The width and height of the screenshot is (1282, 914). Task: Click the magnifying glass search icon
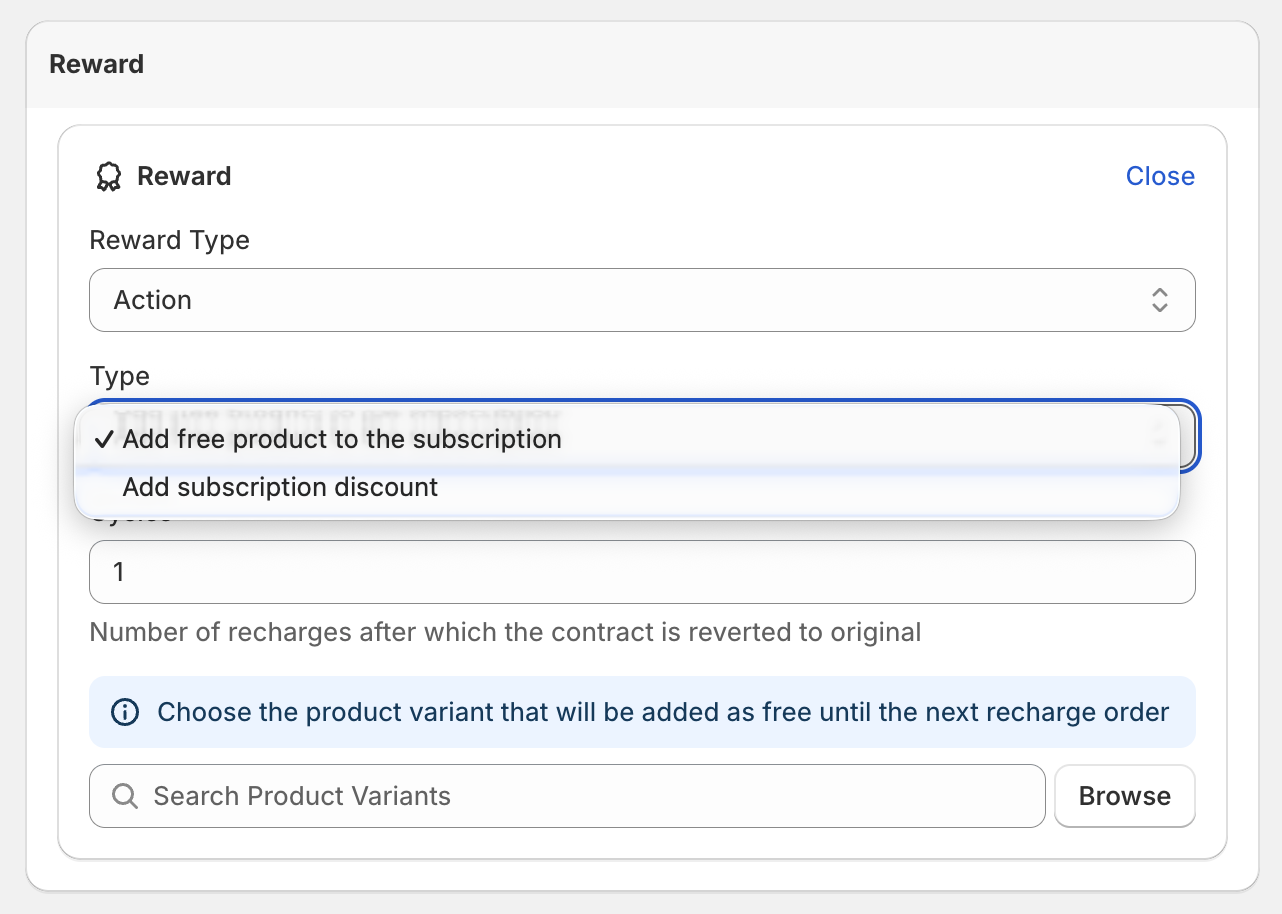tap(125, 796)
